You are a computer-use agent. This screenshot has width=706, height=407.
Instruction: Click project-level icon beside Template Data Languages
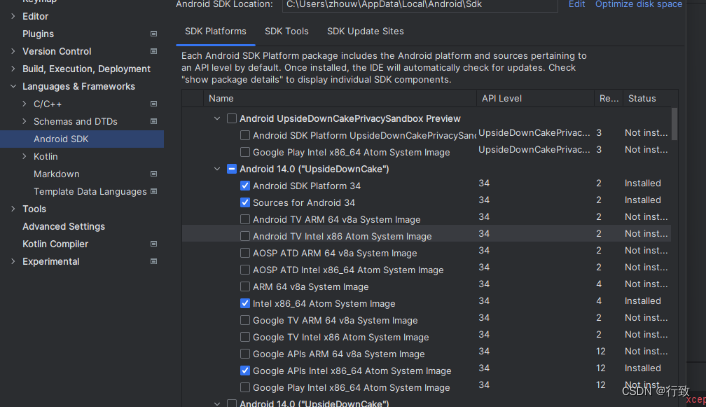tap(154, 191)
